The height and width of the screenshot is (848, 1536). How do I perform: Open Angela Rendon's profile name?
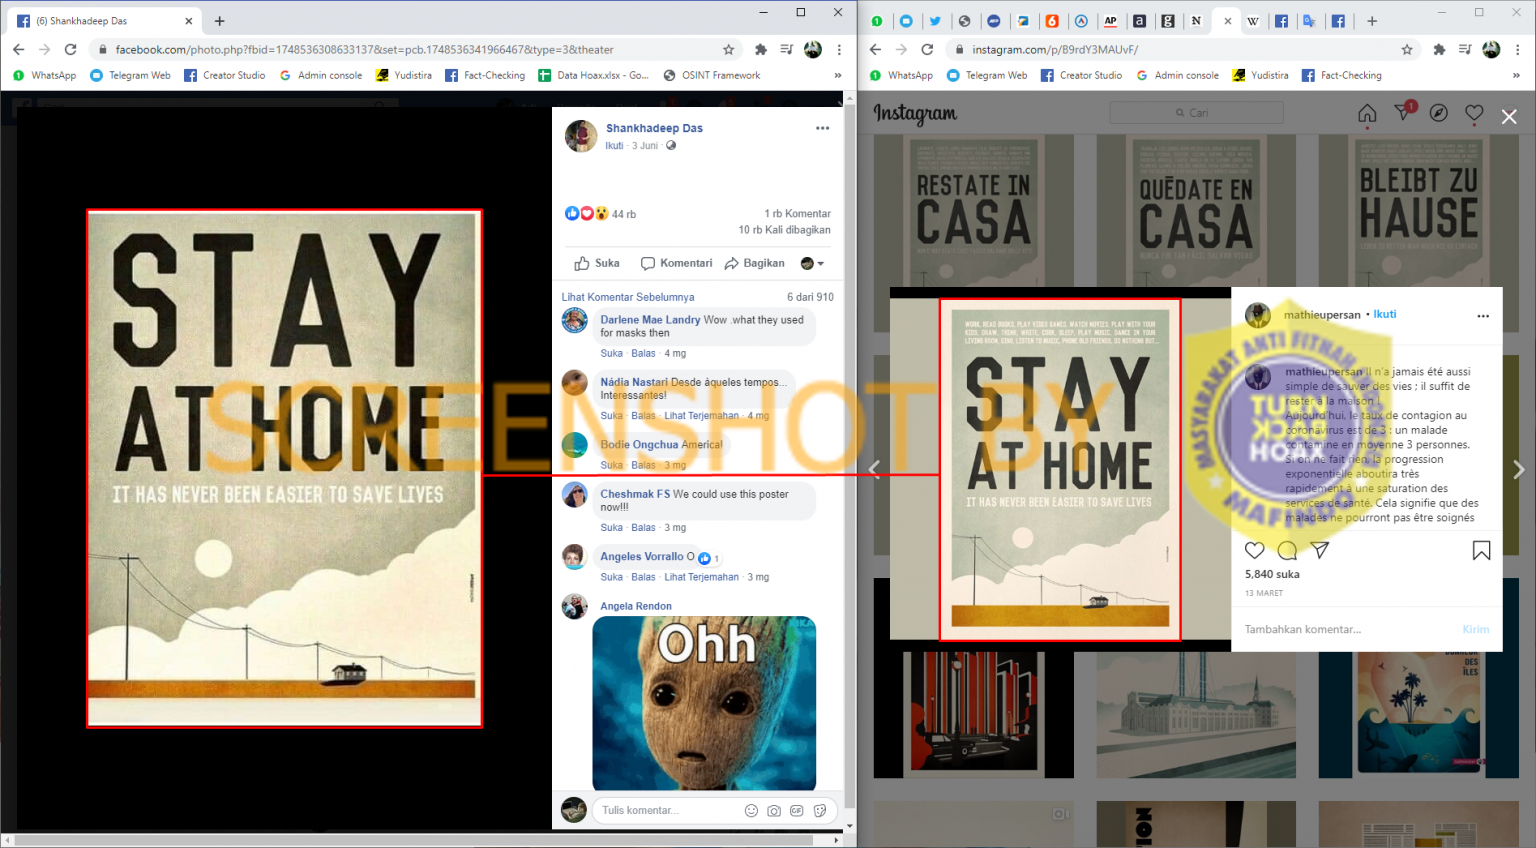click(636, 606)
